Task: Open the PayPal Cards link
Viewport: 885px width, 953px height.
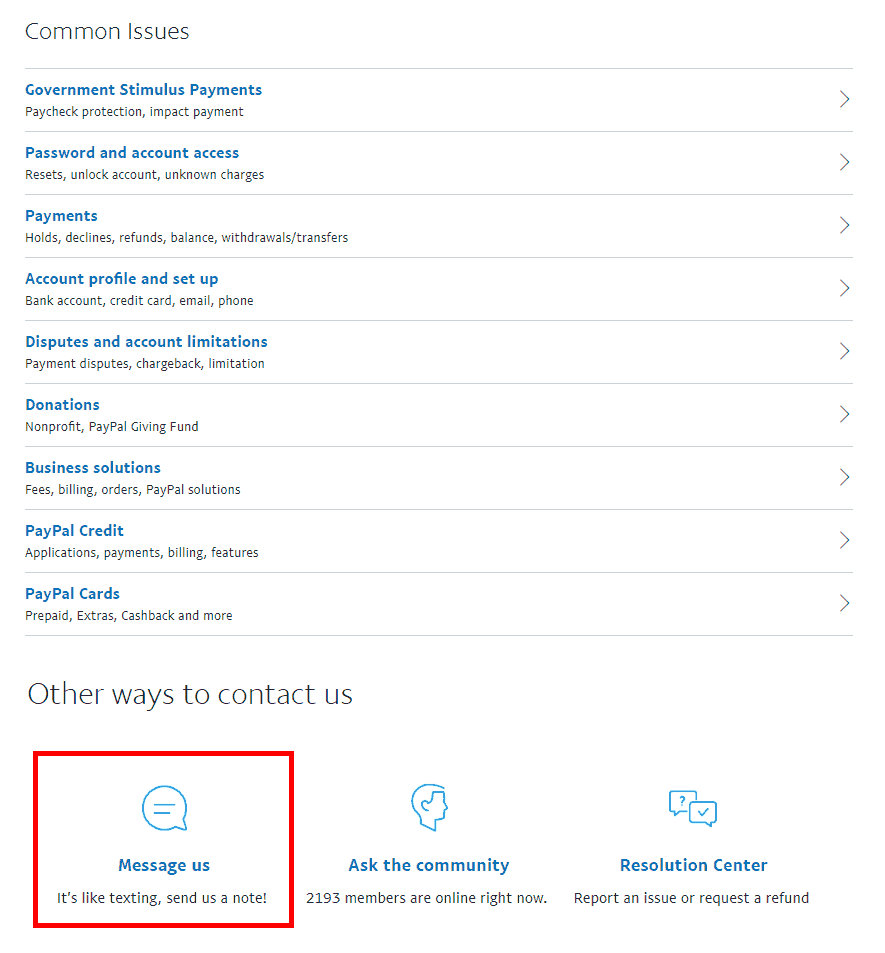Action: [x=72, y=594]
